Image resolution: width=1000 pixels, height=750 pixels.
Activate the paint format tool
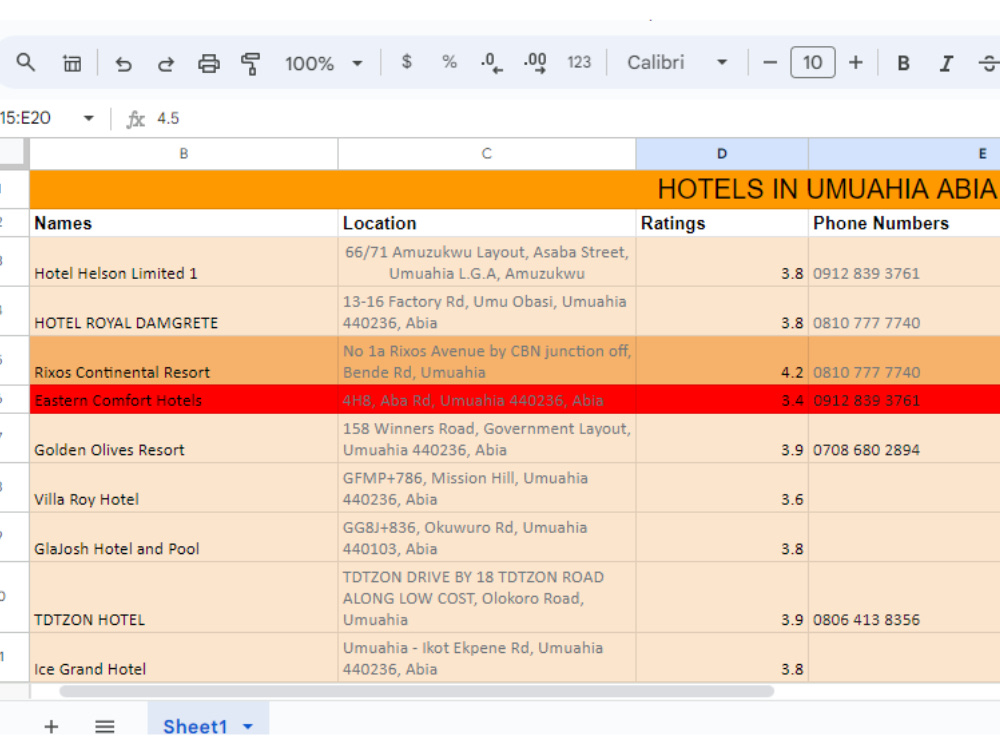click(x=251, y=63)
